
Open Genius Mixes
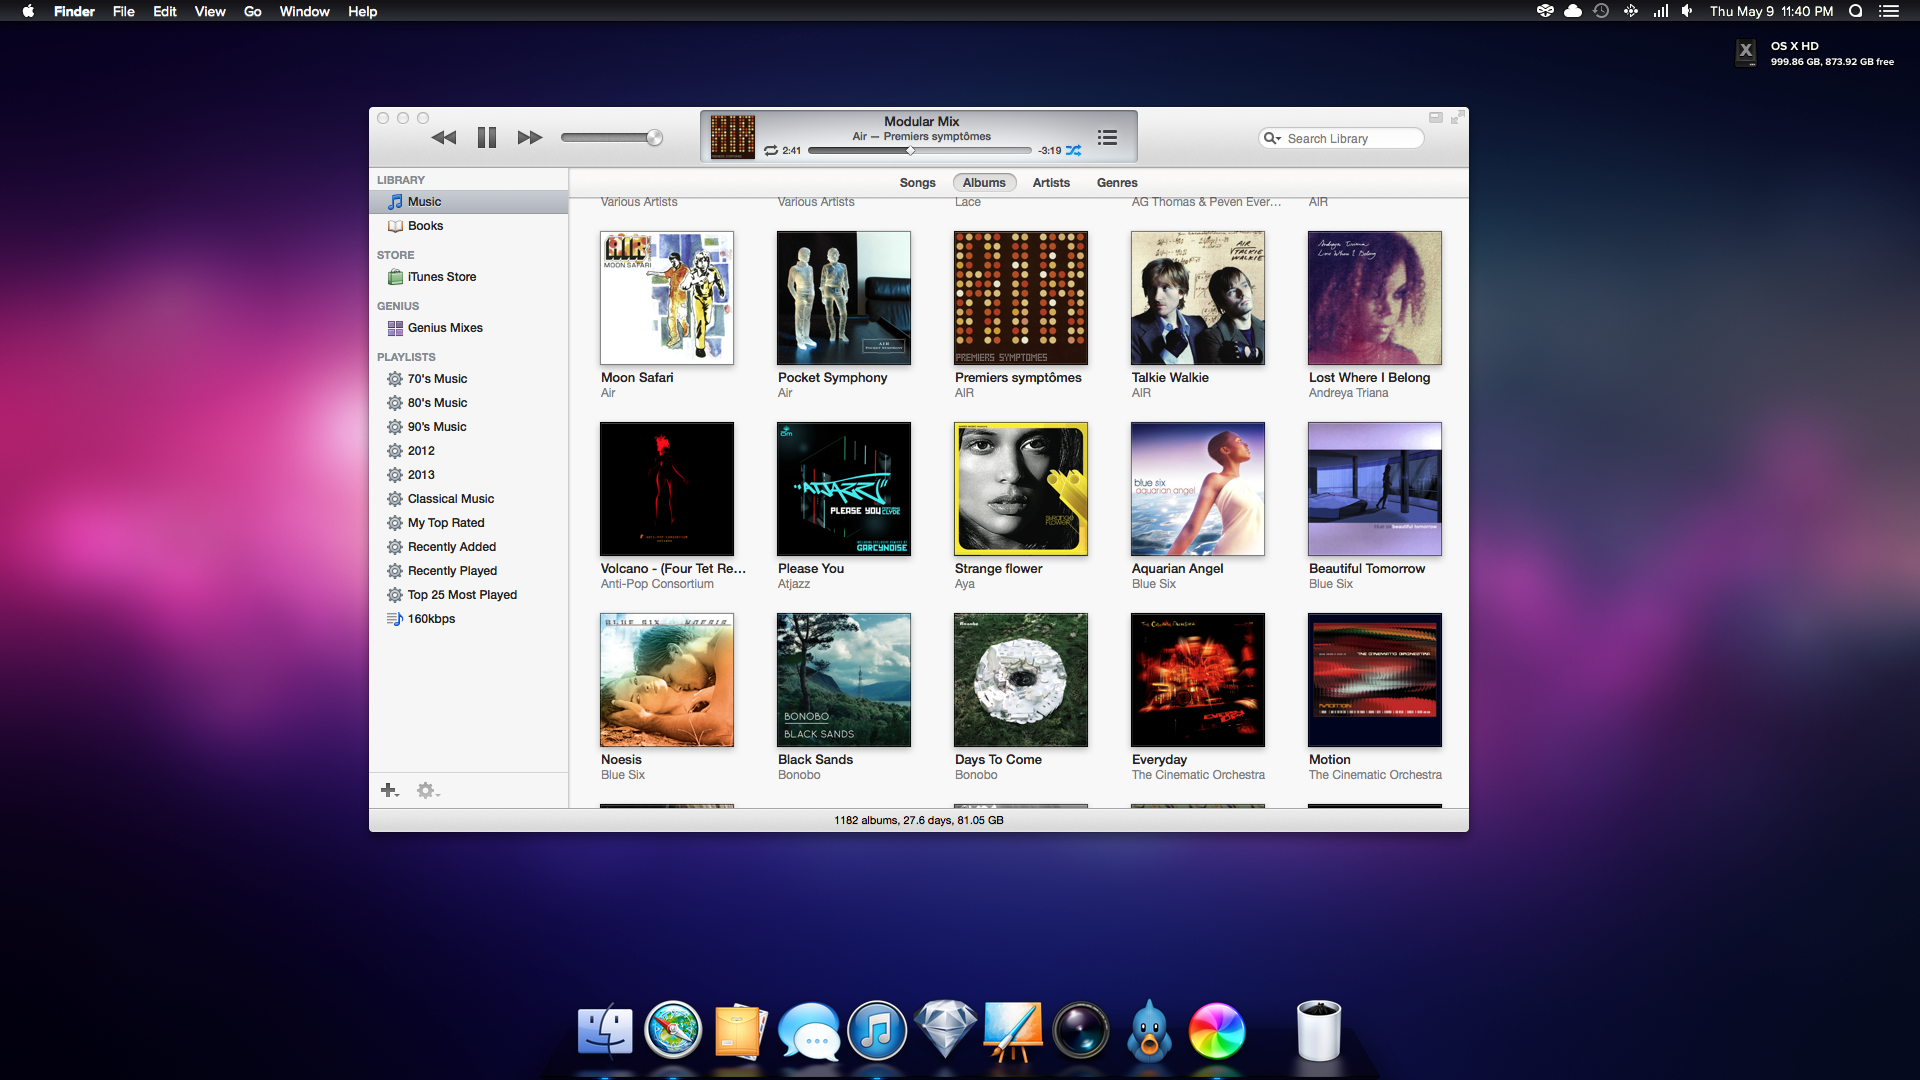click(x=469, y=328)
